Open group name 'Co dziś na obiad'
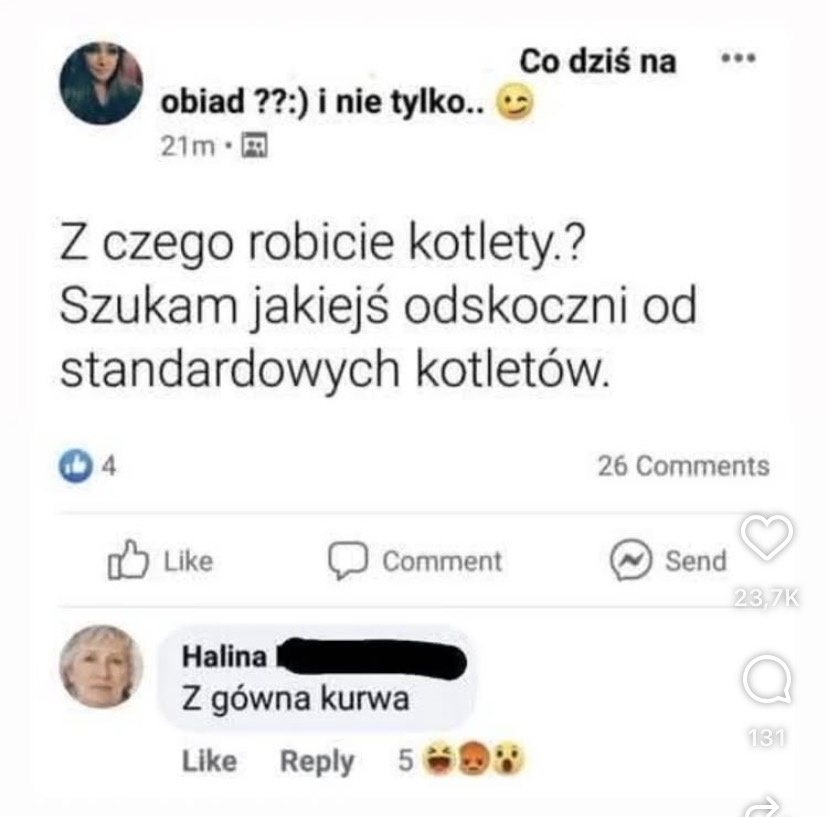This screenshot has width=828, height=817. point(419,81)
